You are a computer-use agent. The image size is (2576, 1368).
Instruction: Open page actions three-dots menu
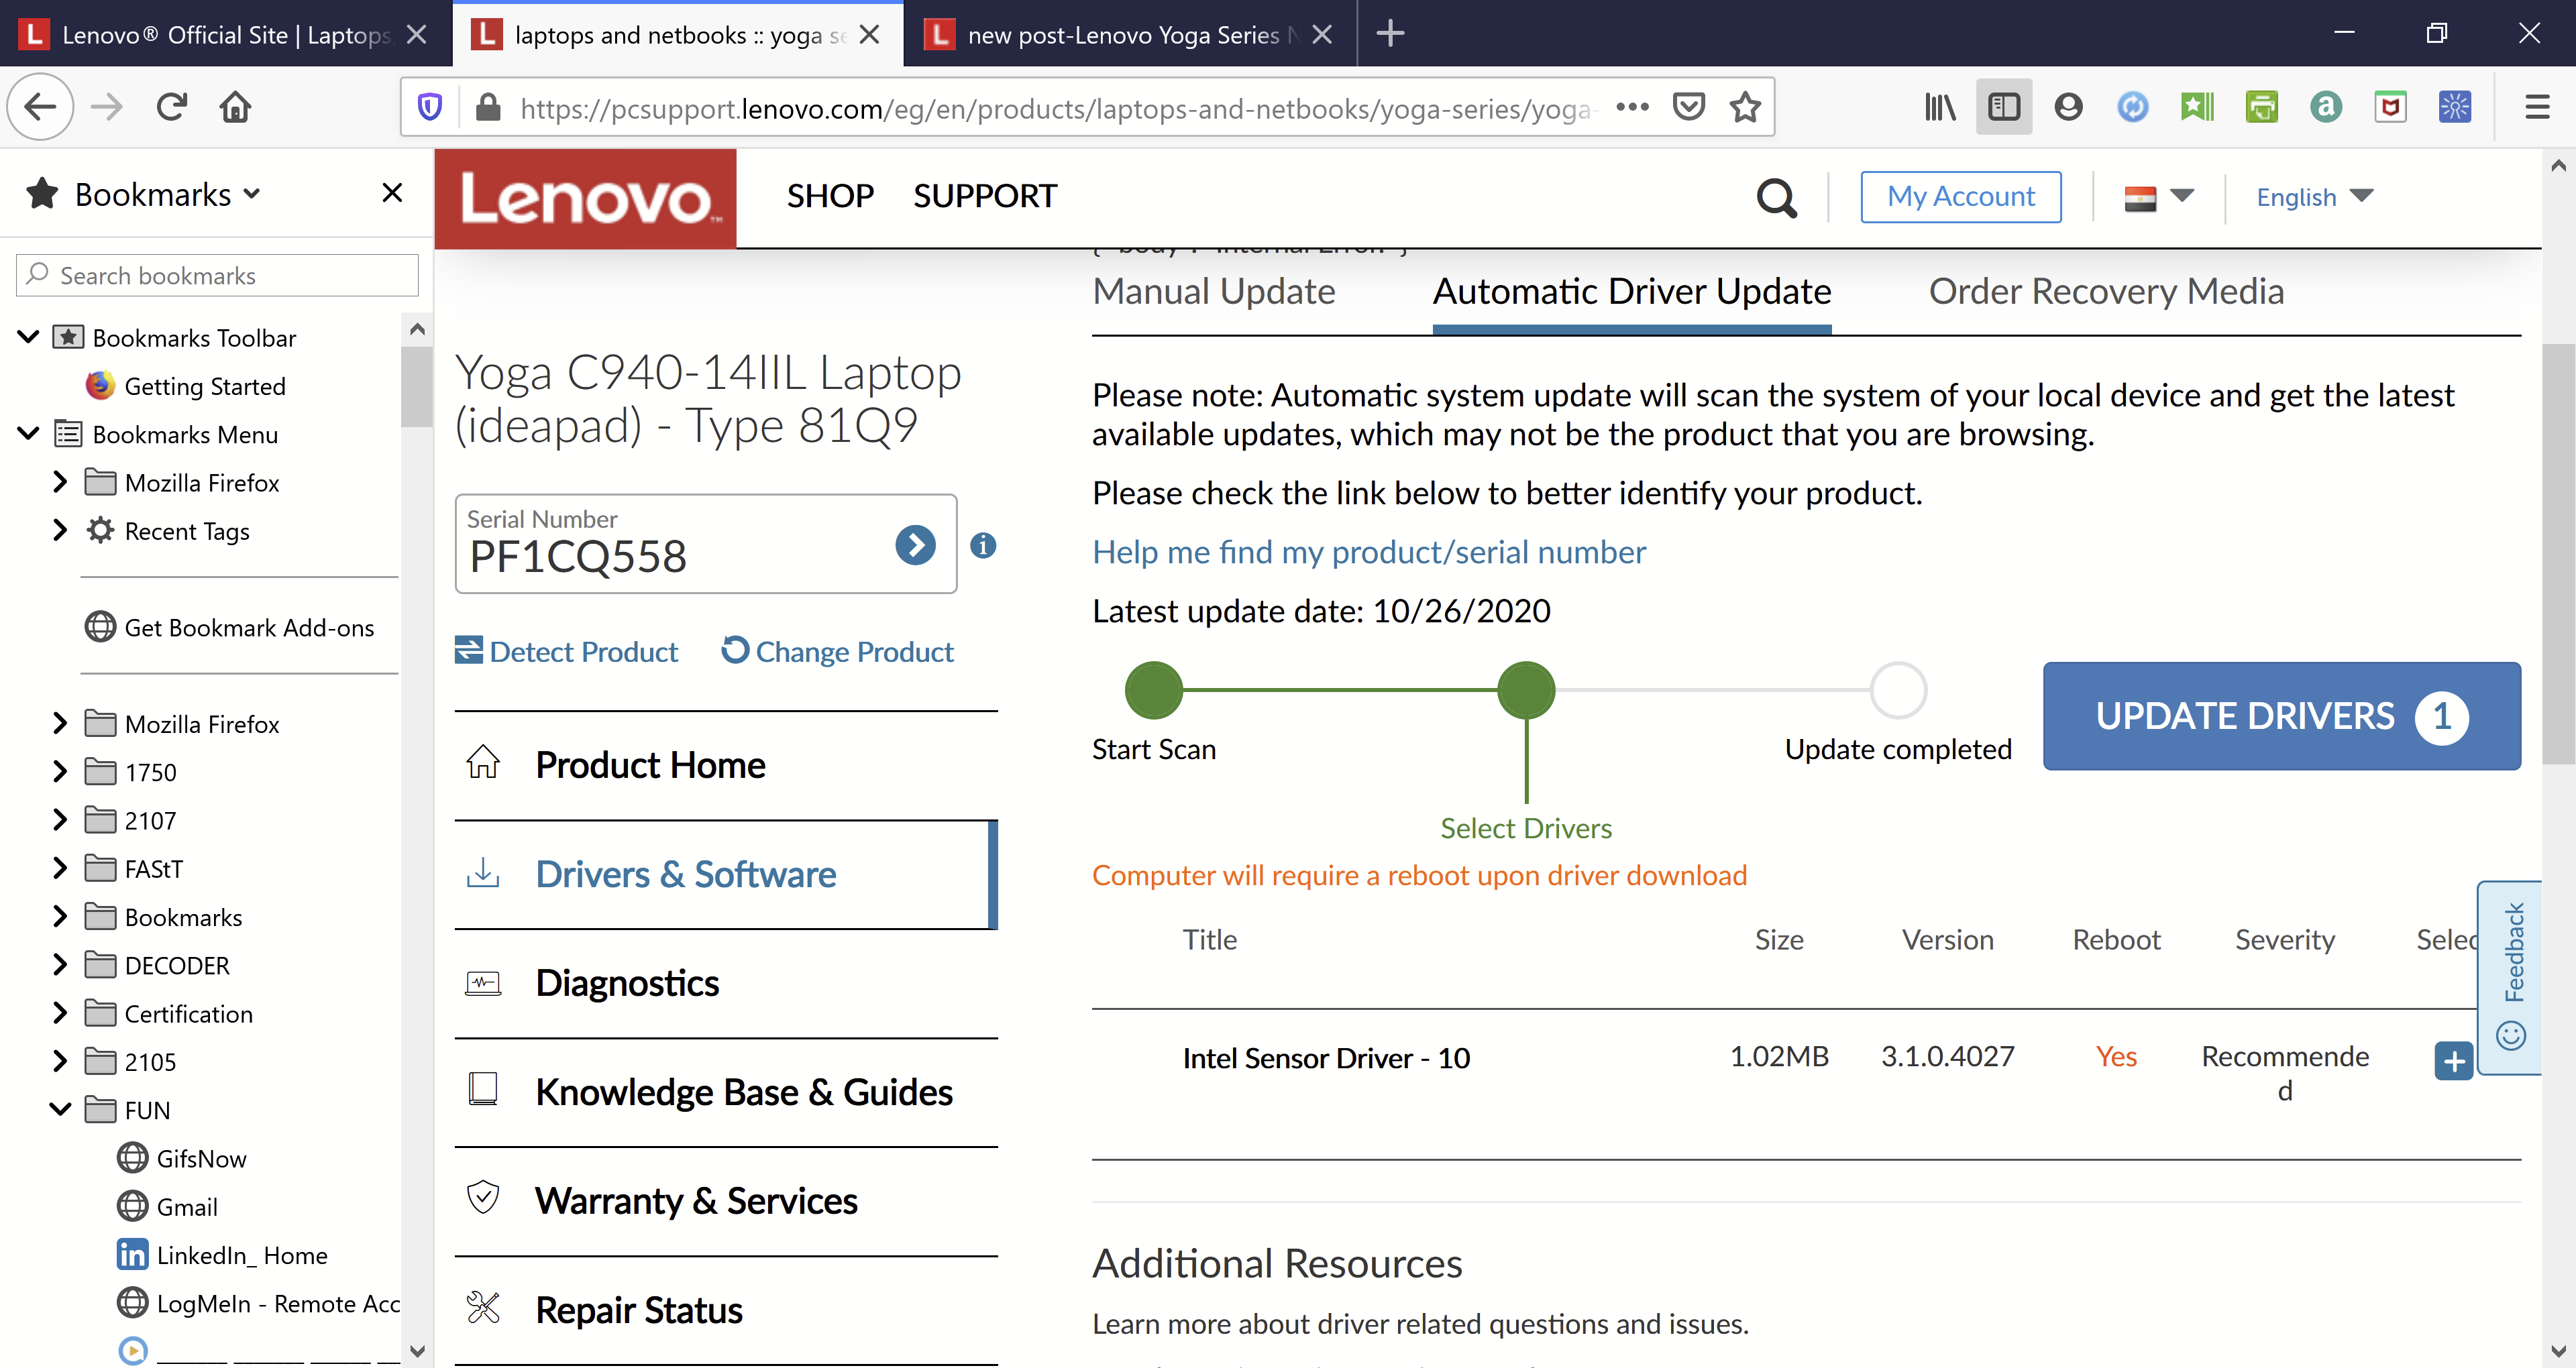1632,107
